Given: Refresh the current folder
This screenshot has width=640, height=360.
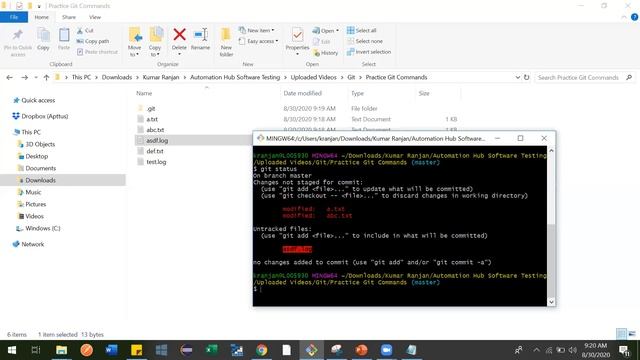Looking at the screenshot, I should (527, 77).
